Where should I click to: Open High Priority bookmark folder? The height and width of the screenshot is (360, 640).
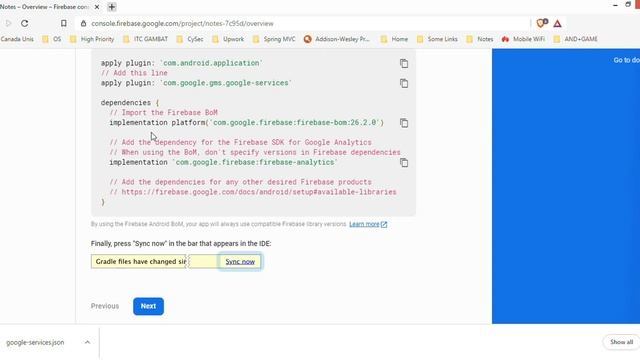92,39
